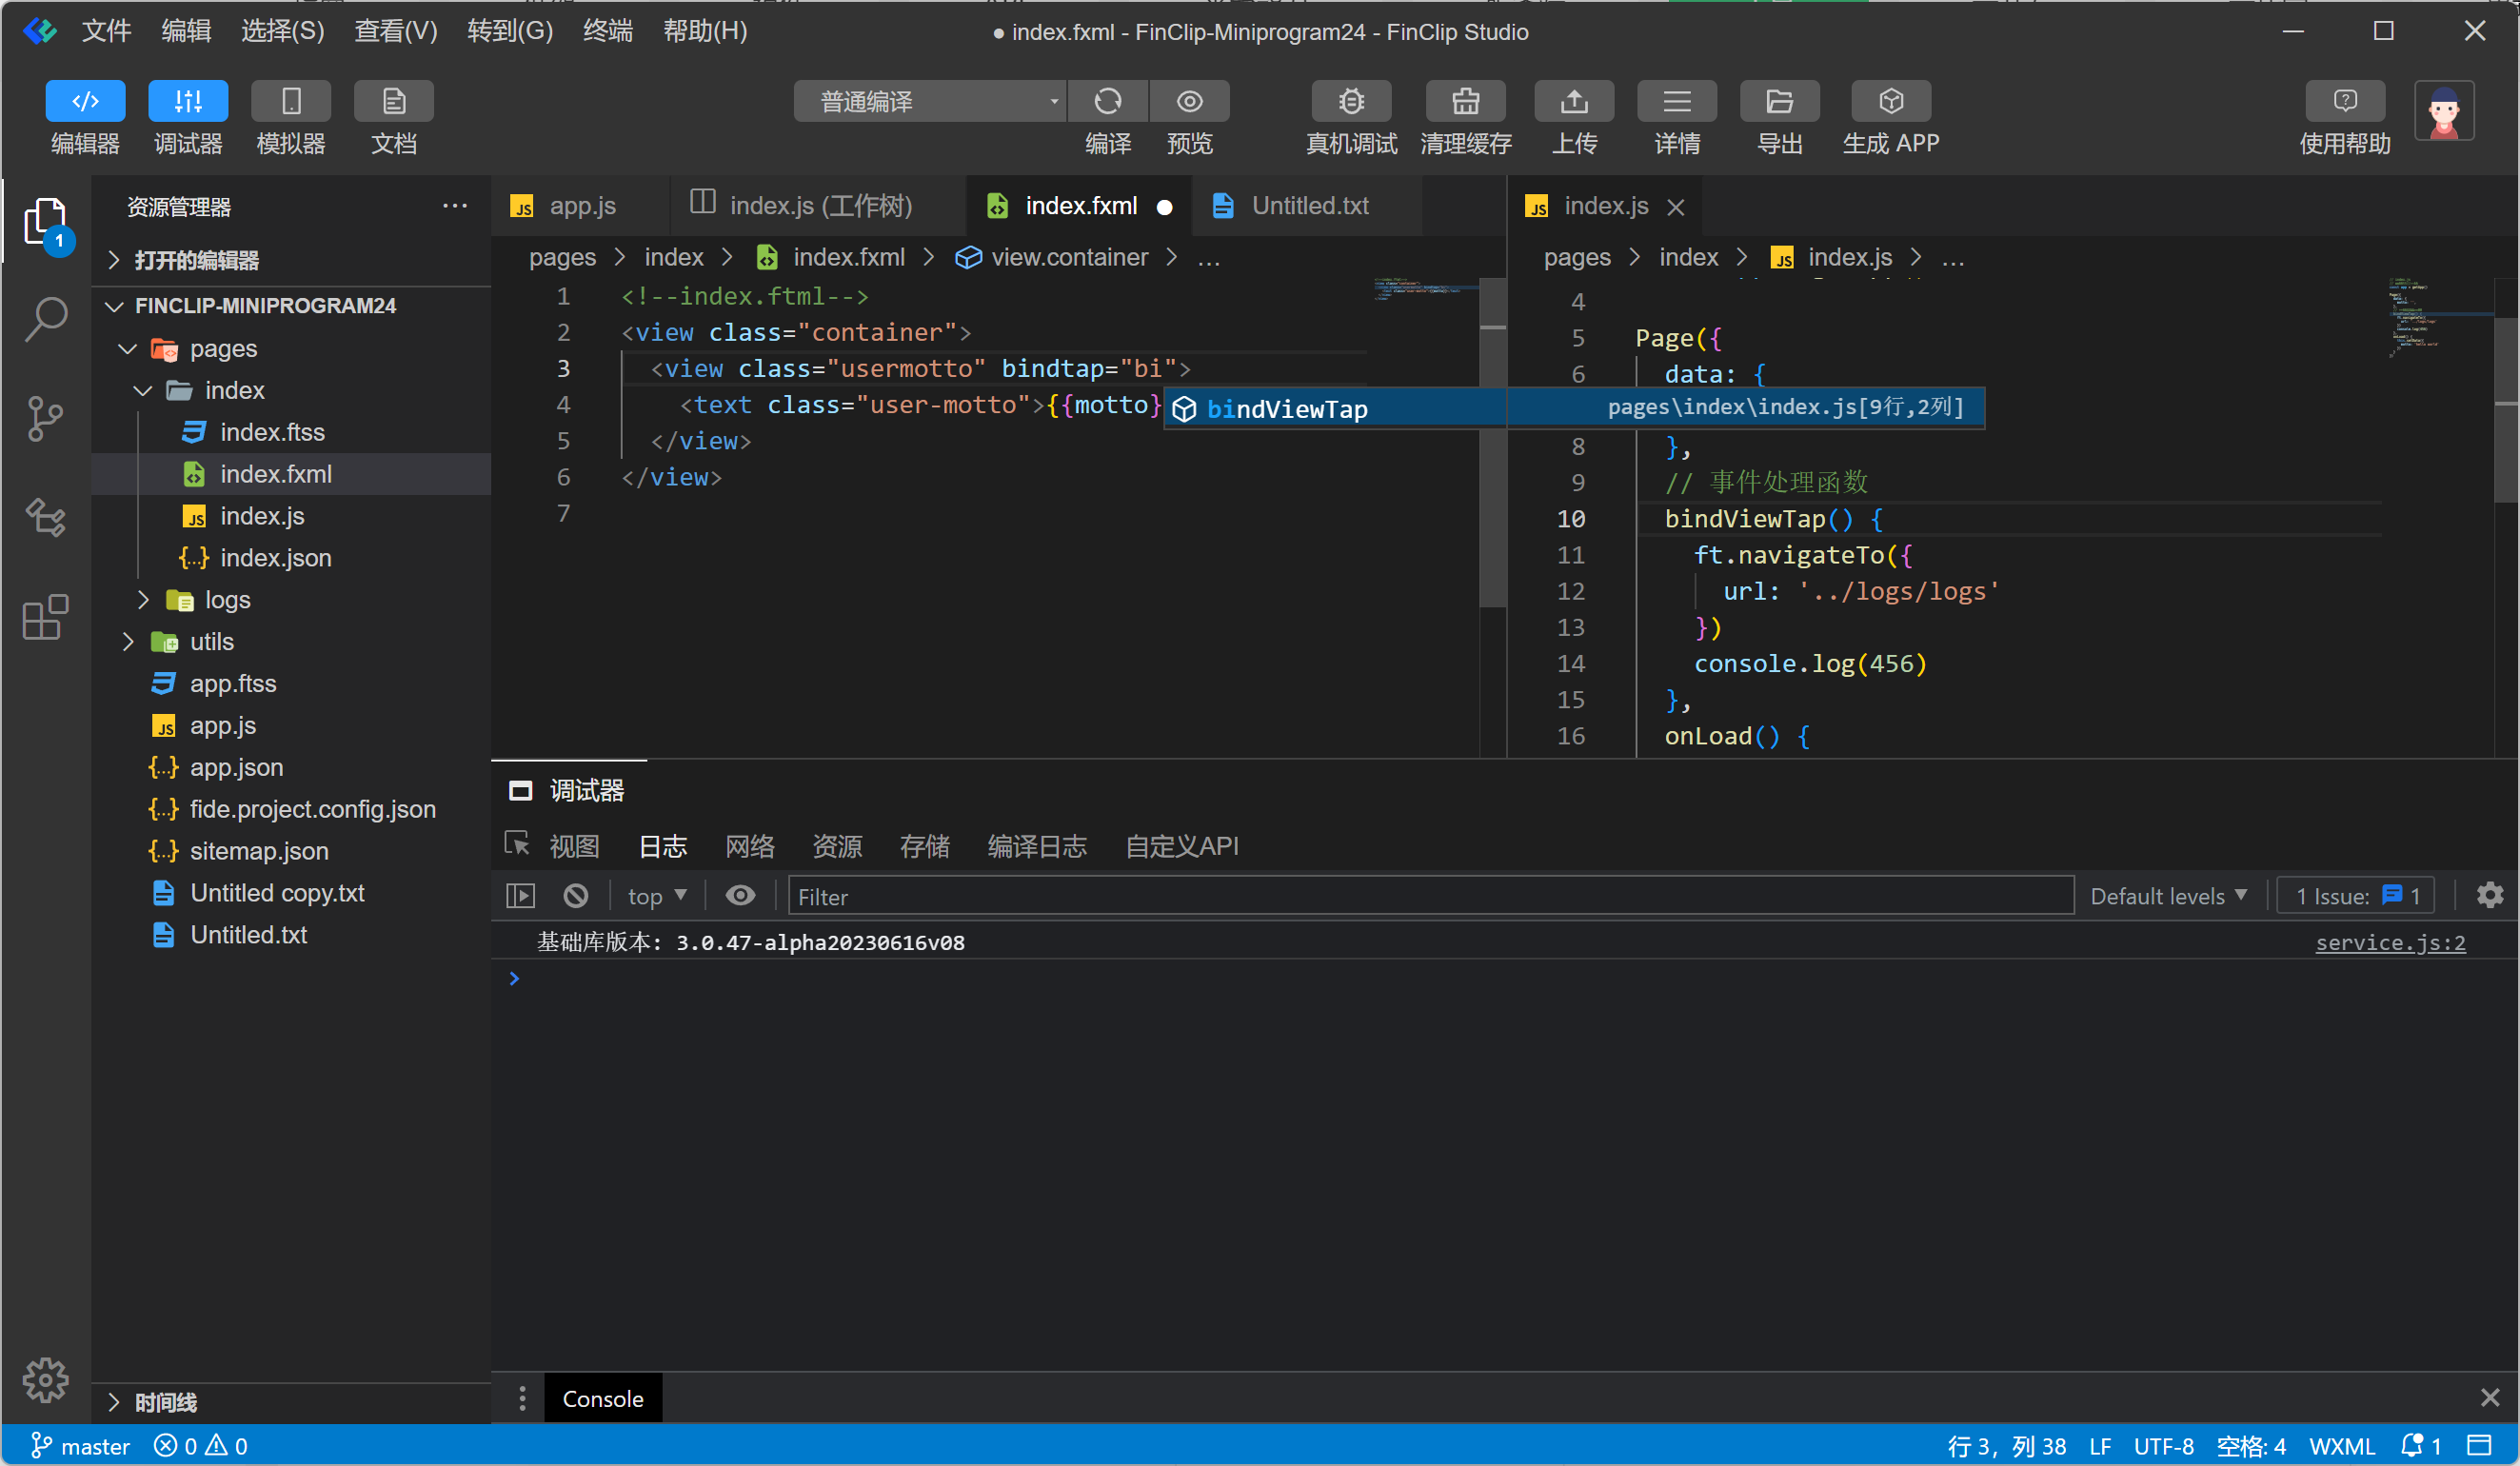The height and width of the screenshot is (1466, 2520).
Task: Click the clear cache toolbar icon
Action: [x=1465, y=101]
